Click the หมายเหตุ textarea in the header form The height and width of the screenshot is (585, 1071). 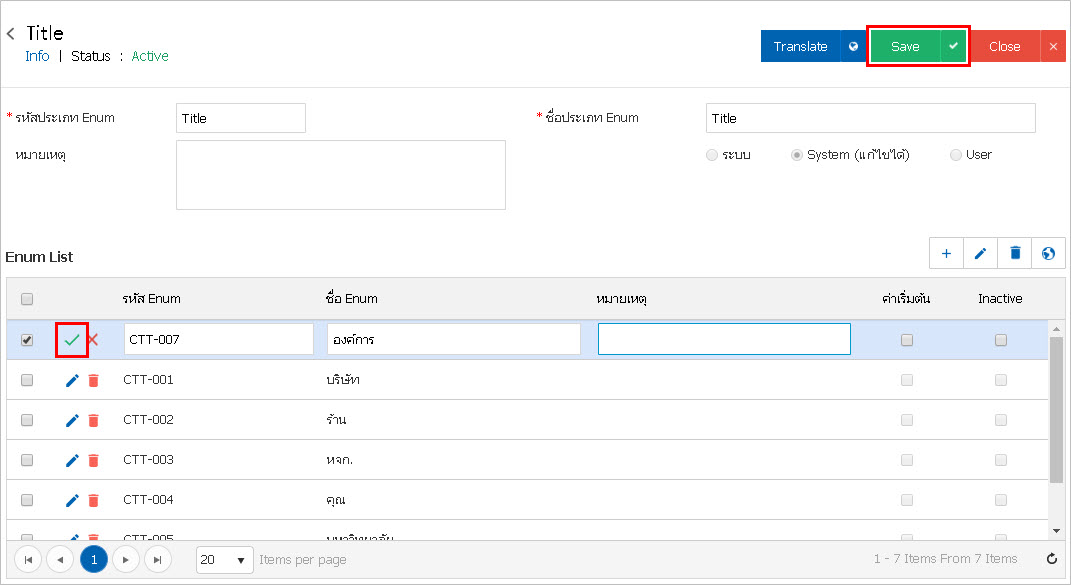pyautogui.click(x=341, y=175)
